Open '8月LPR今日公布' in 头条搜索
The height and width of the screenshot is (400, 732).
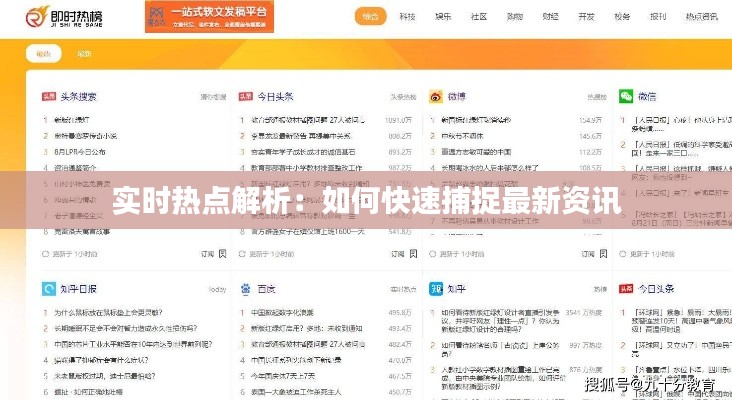pyautogui.click(x=80, y=152)
